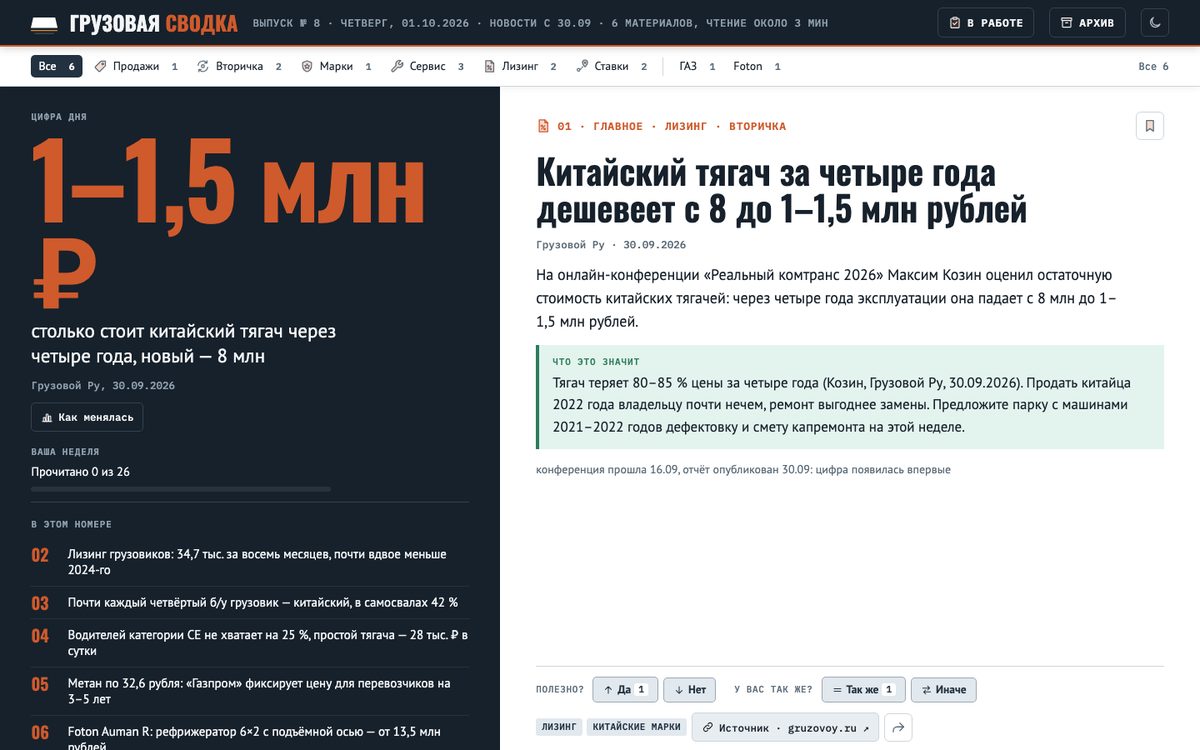Share the article via arrow icon
1200x750 pixels.
898,727
